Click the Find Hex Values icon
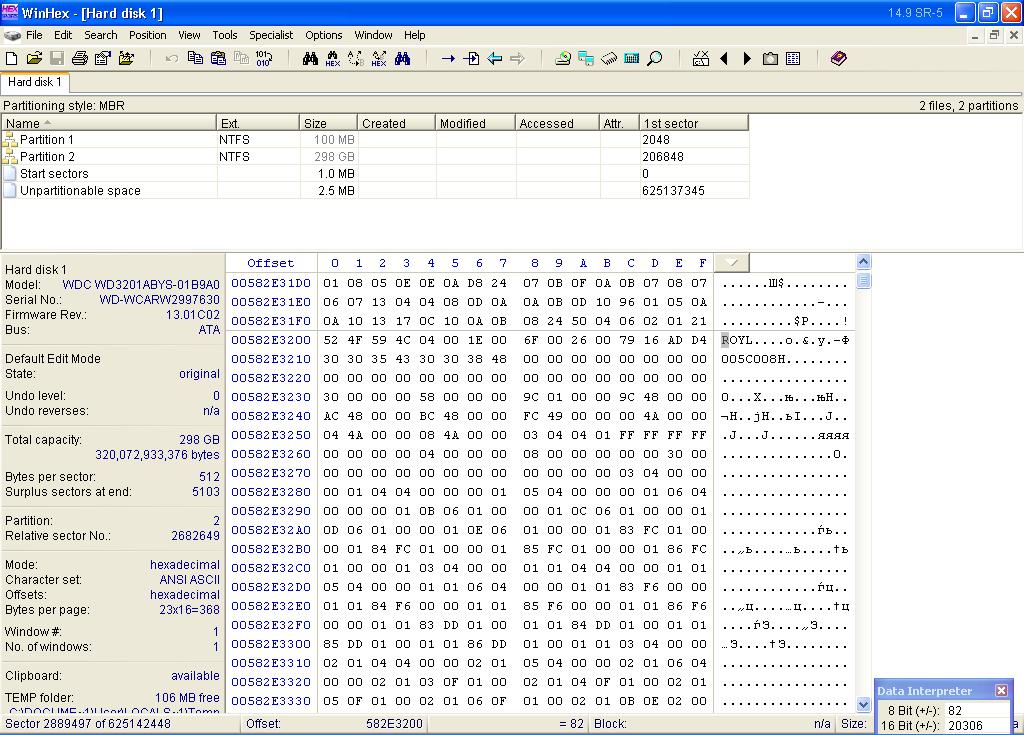This screenshot has width=1024, height=735. 332,59
